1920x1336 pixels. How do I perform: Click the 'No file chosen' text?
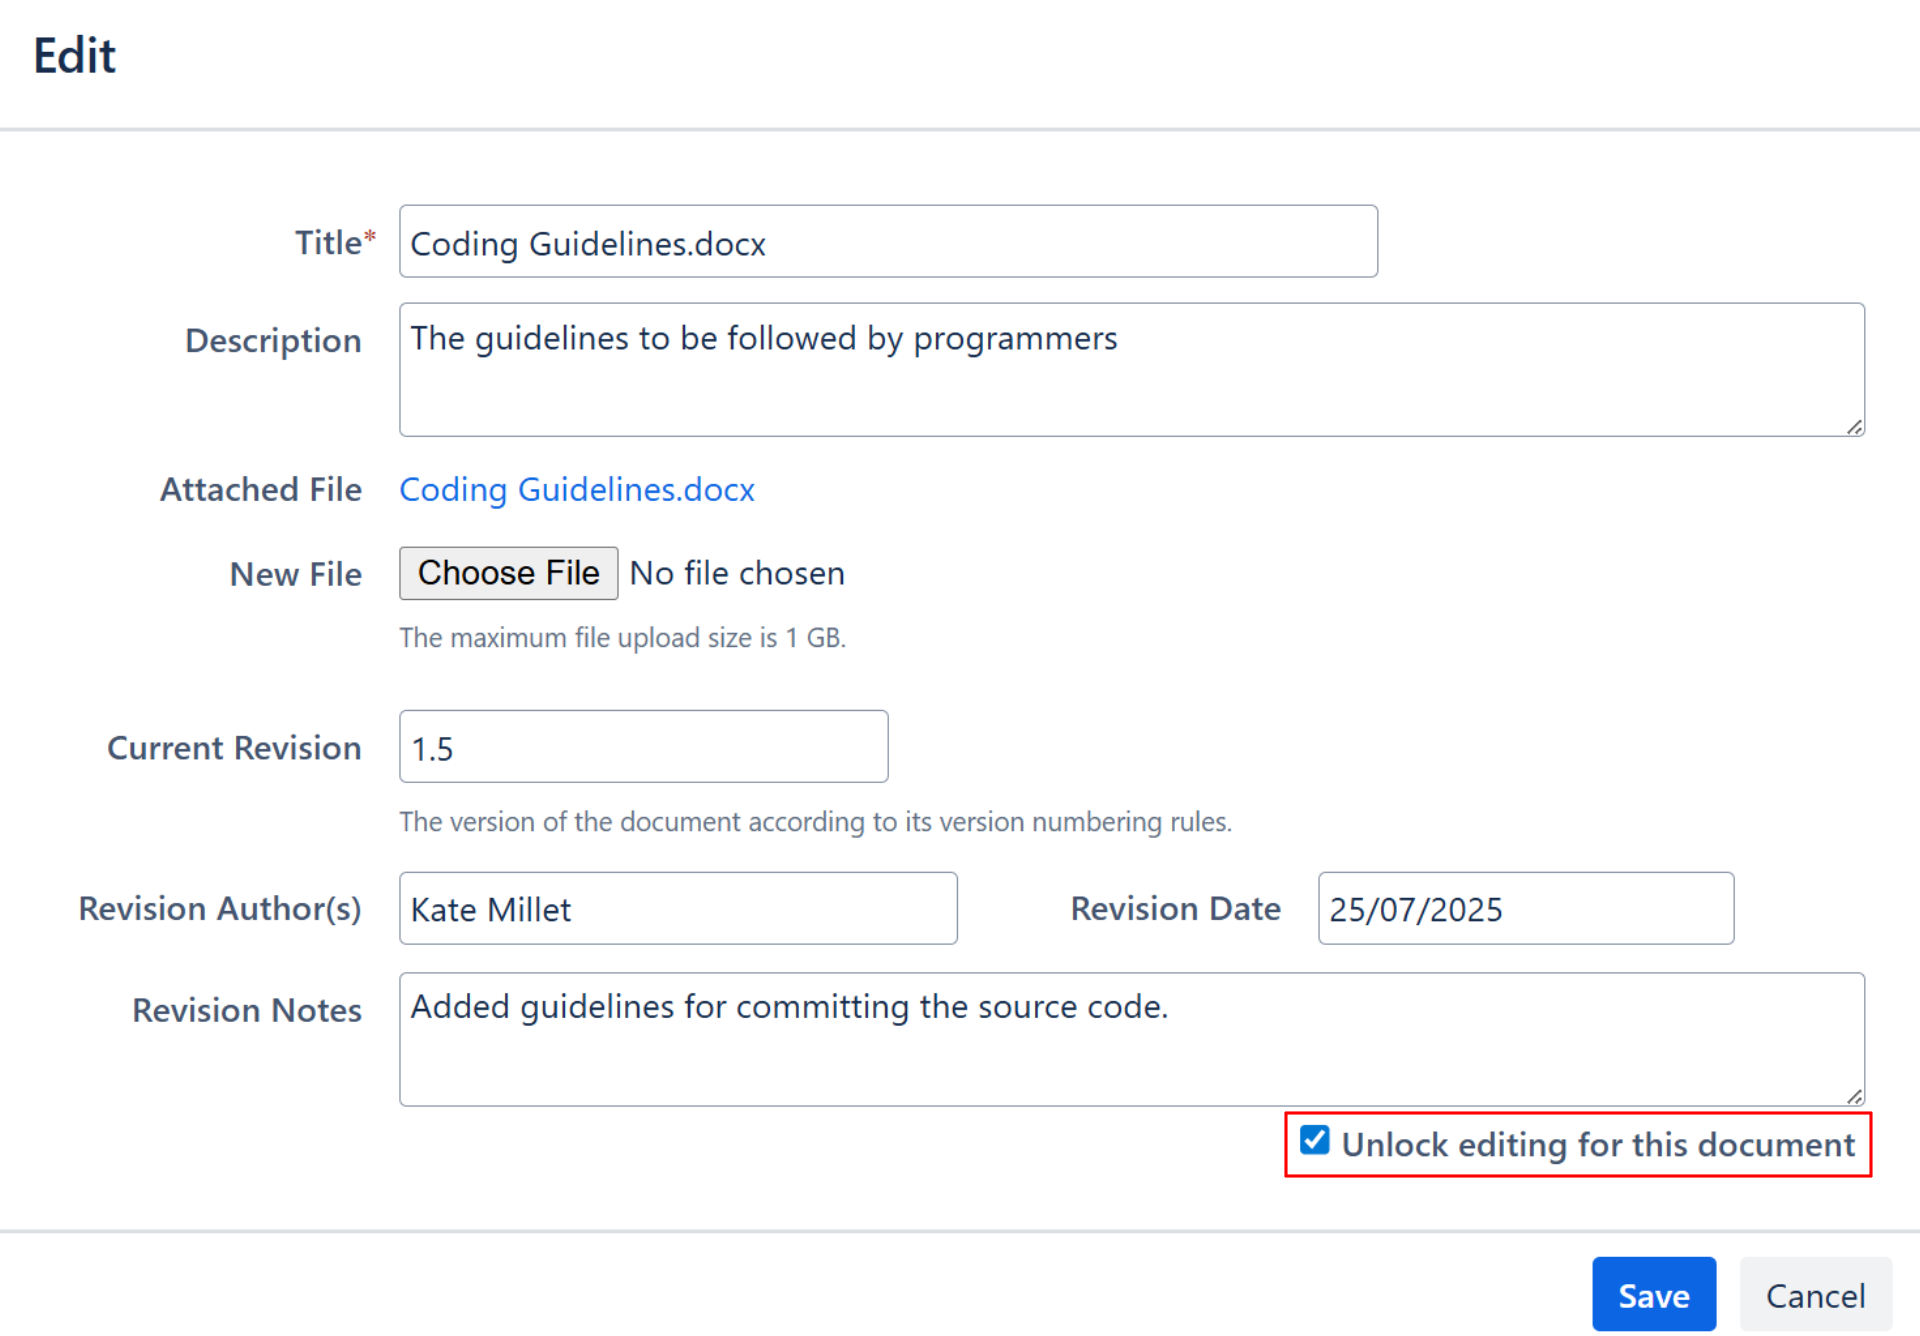(x=737, y=574)
